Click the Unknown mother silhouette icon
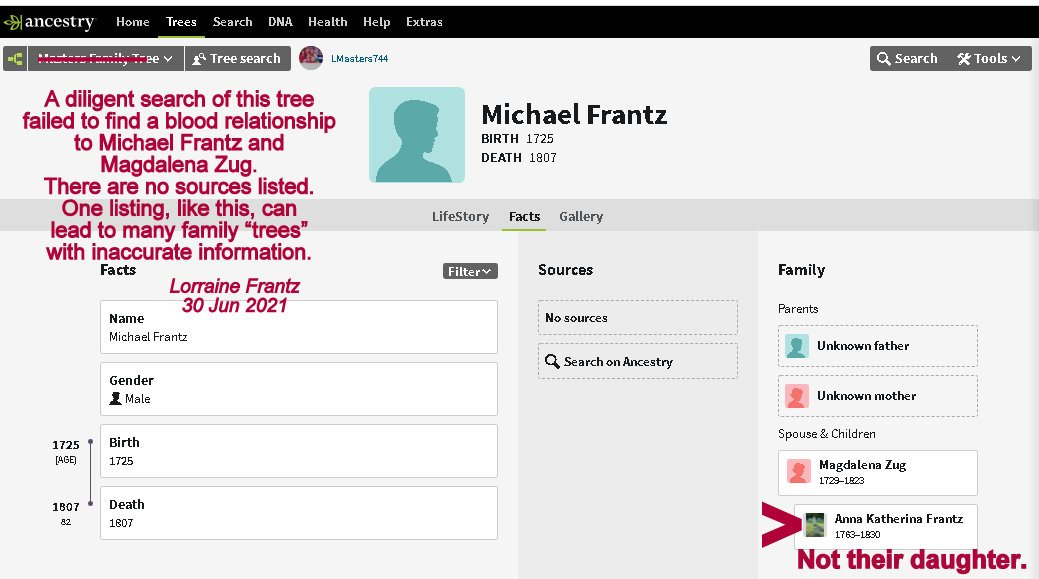The image size is (1039, 579). point(797,396)
